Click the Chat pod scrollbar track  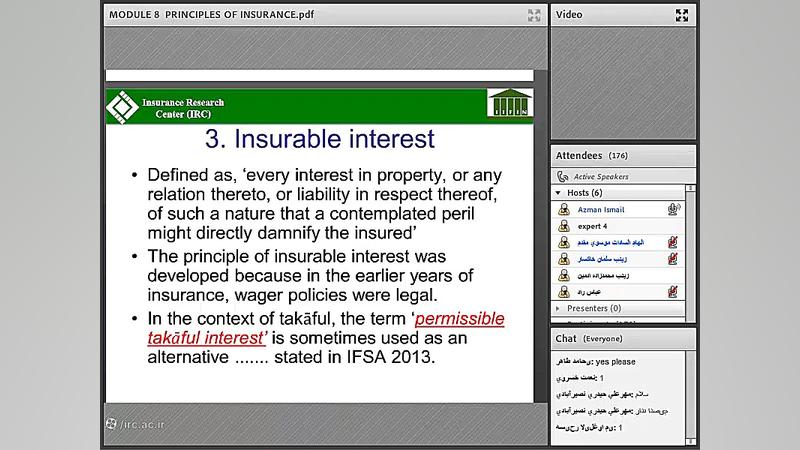click(x=690, y=394)
